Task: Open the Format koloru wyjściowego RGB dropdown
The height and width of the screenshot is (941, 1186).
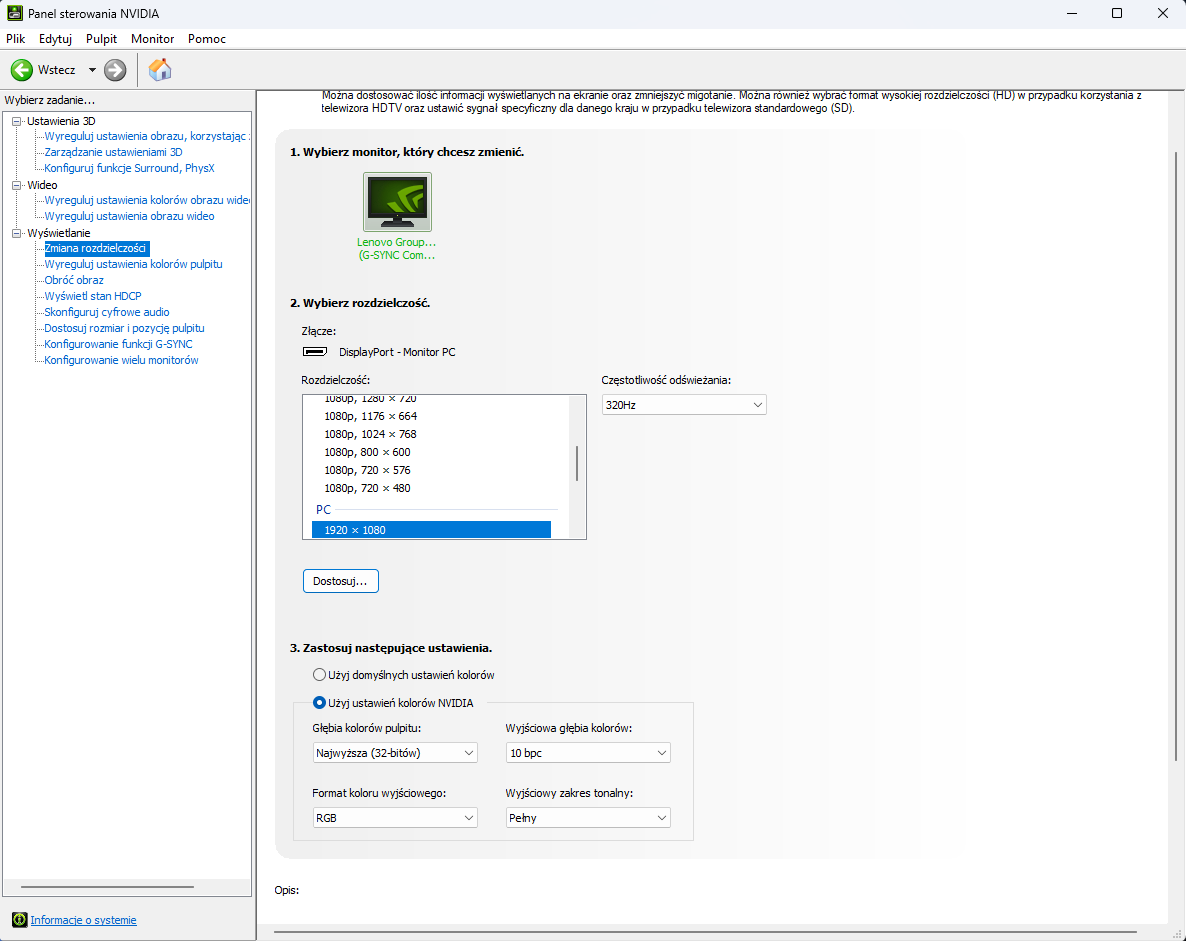Action: point(395,818)
